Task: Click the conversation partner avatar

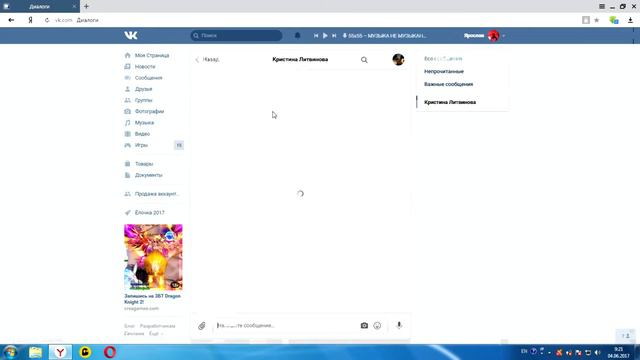Action: (398, 60)
